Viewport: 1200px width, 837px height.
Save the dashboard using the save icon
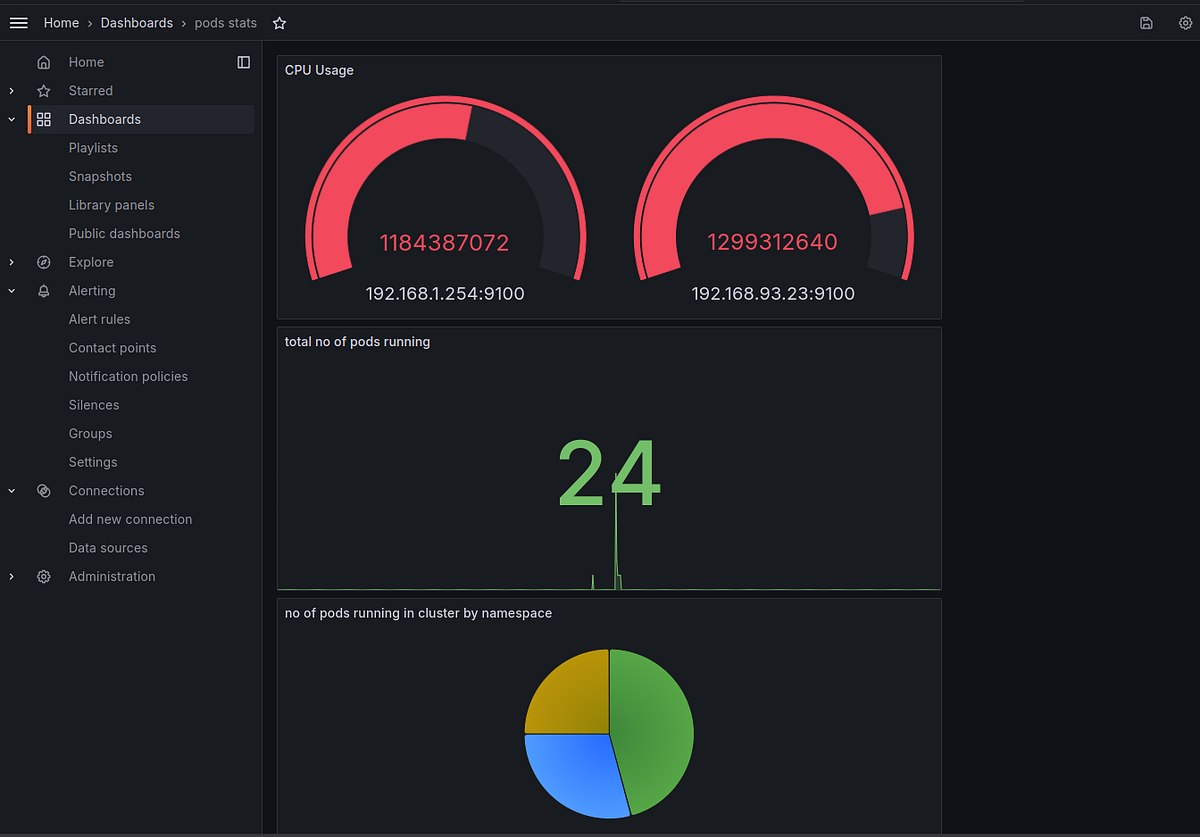pos(1146,23)
